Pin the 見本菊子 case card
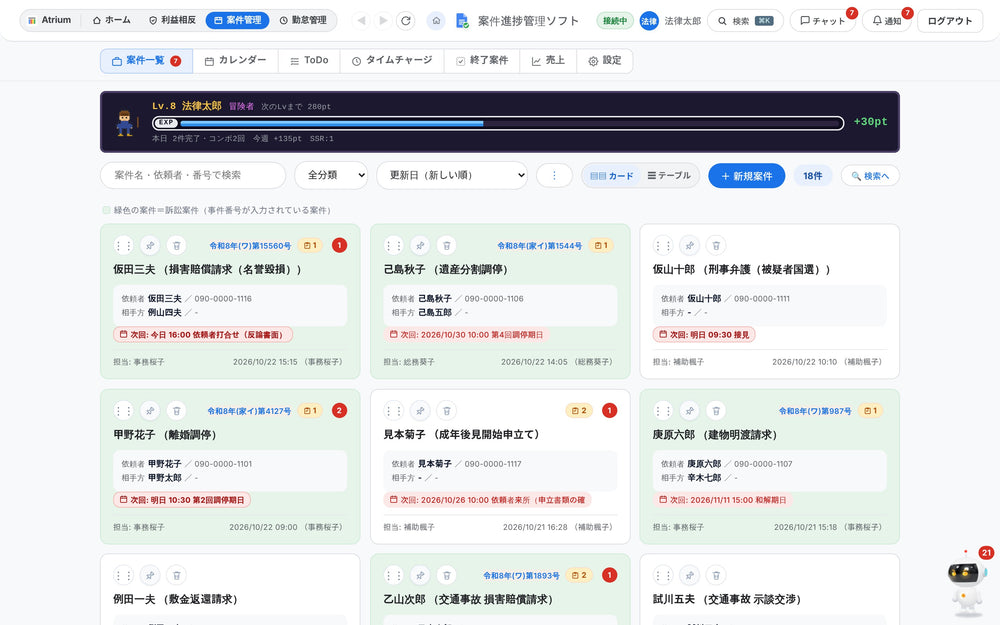1000x625 pixels. pos(420,411)
